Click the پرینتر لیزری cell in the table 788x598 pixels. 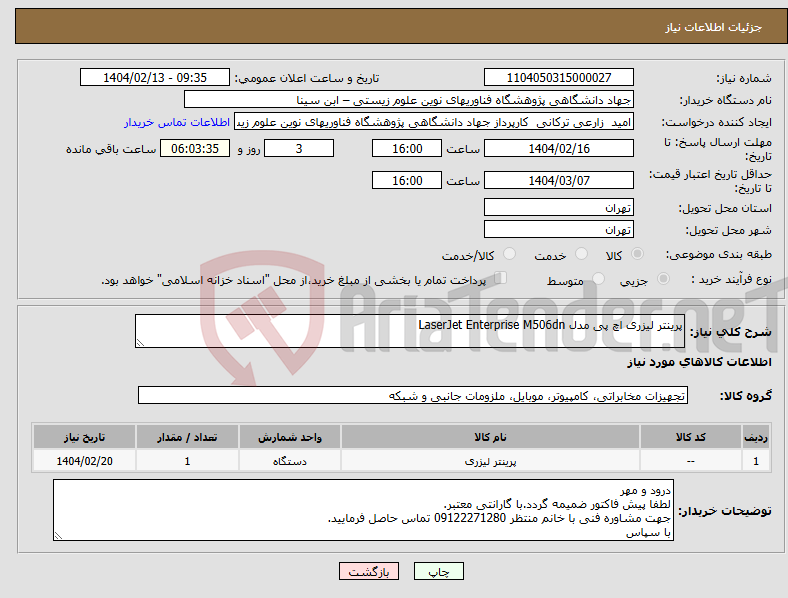(490, 461)
